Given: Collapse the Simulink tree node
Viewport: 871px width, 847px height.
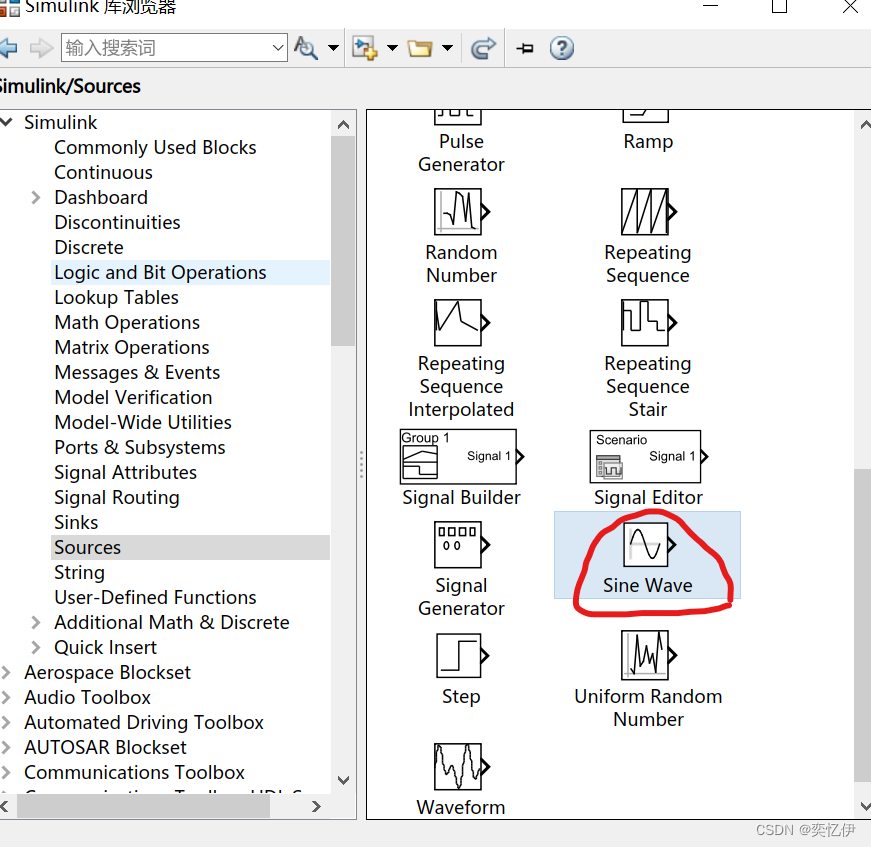Looking at the screenshot, I should coord(7,122).
